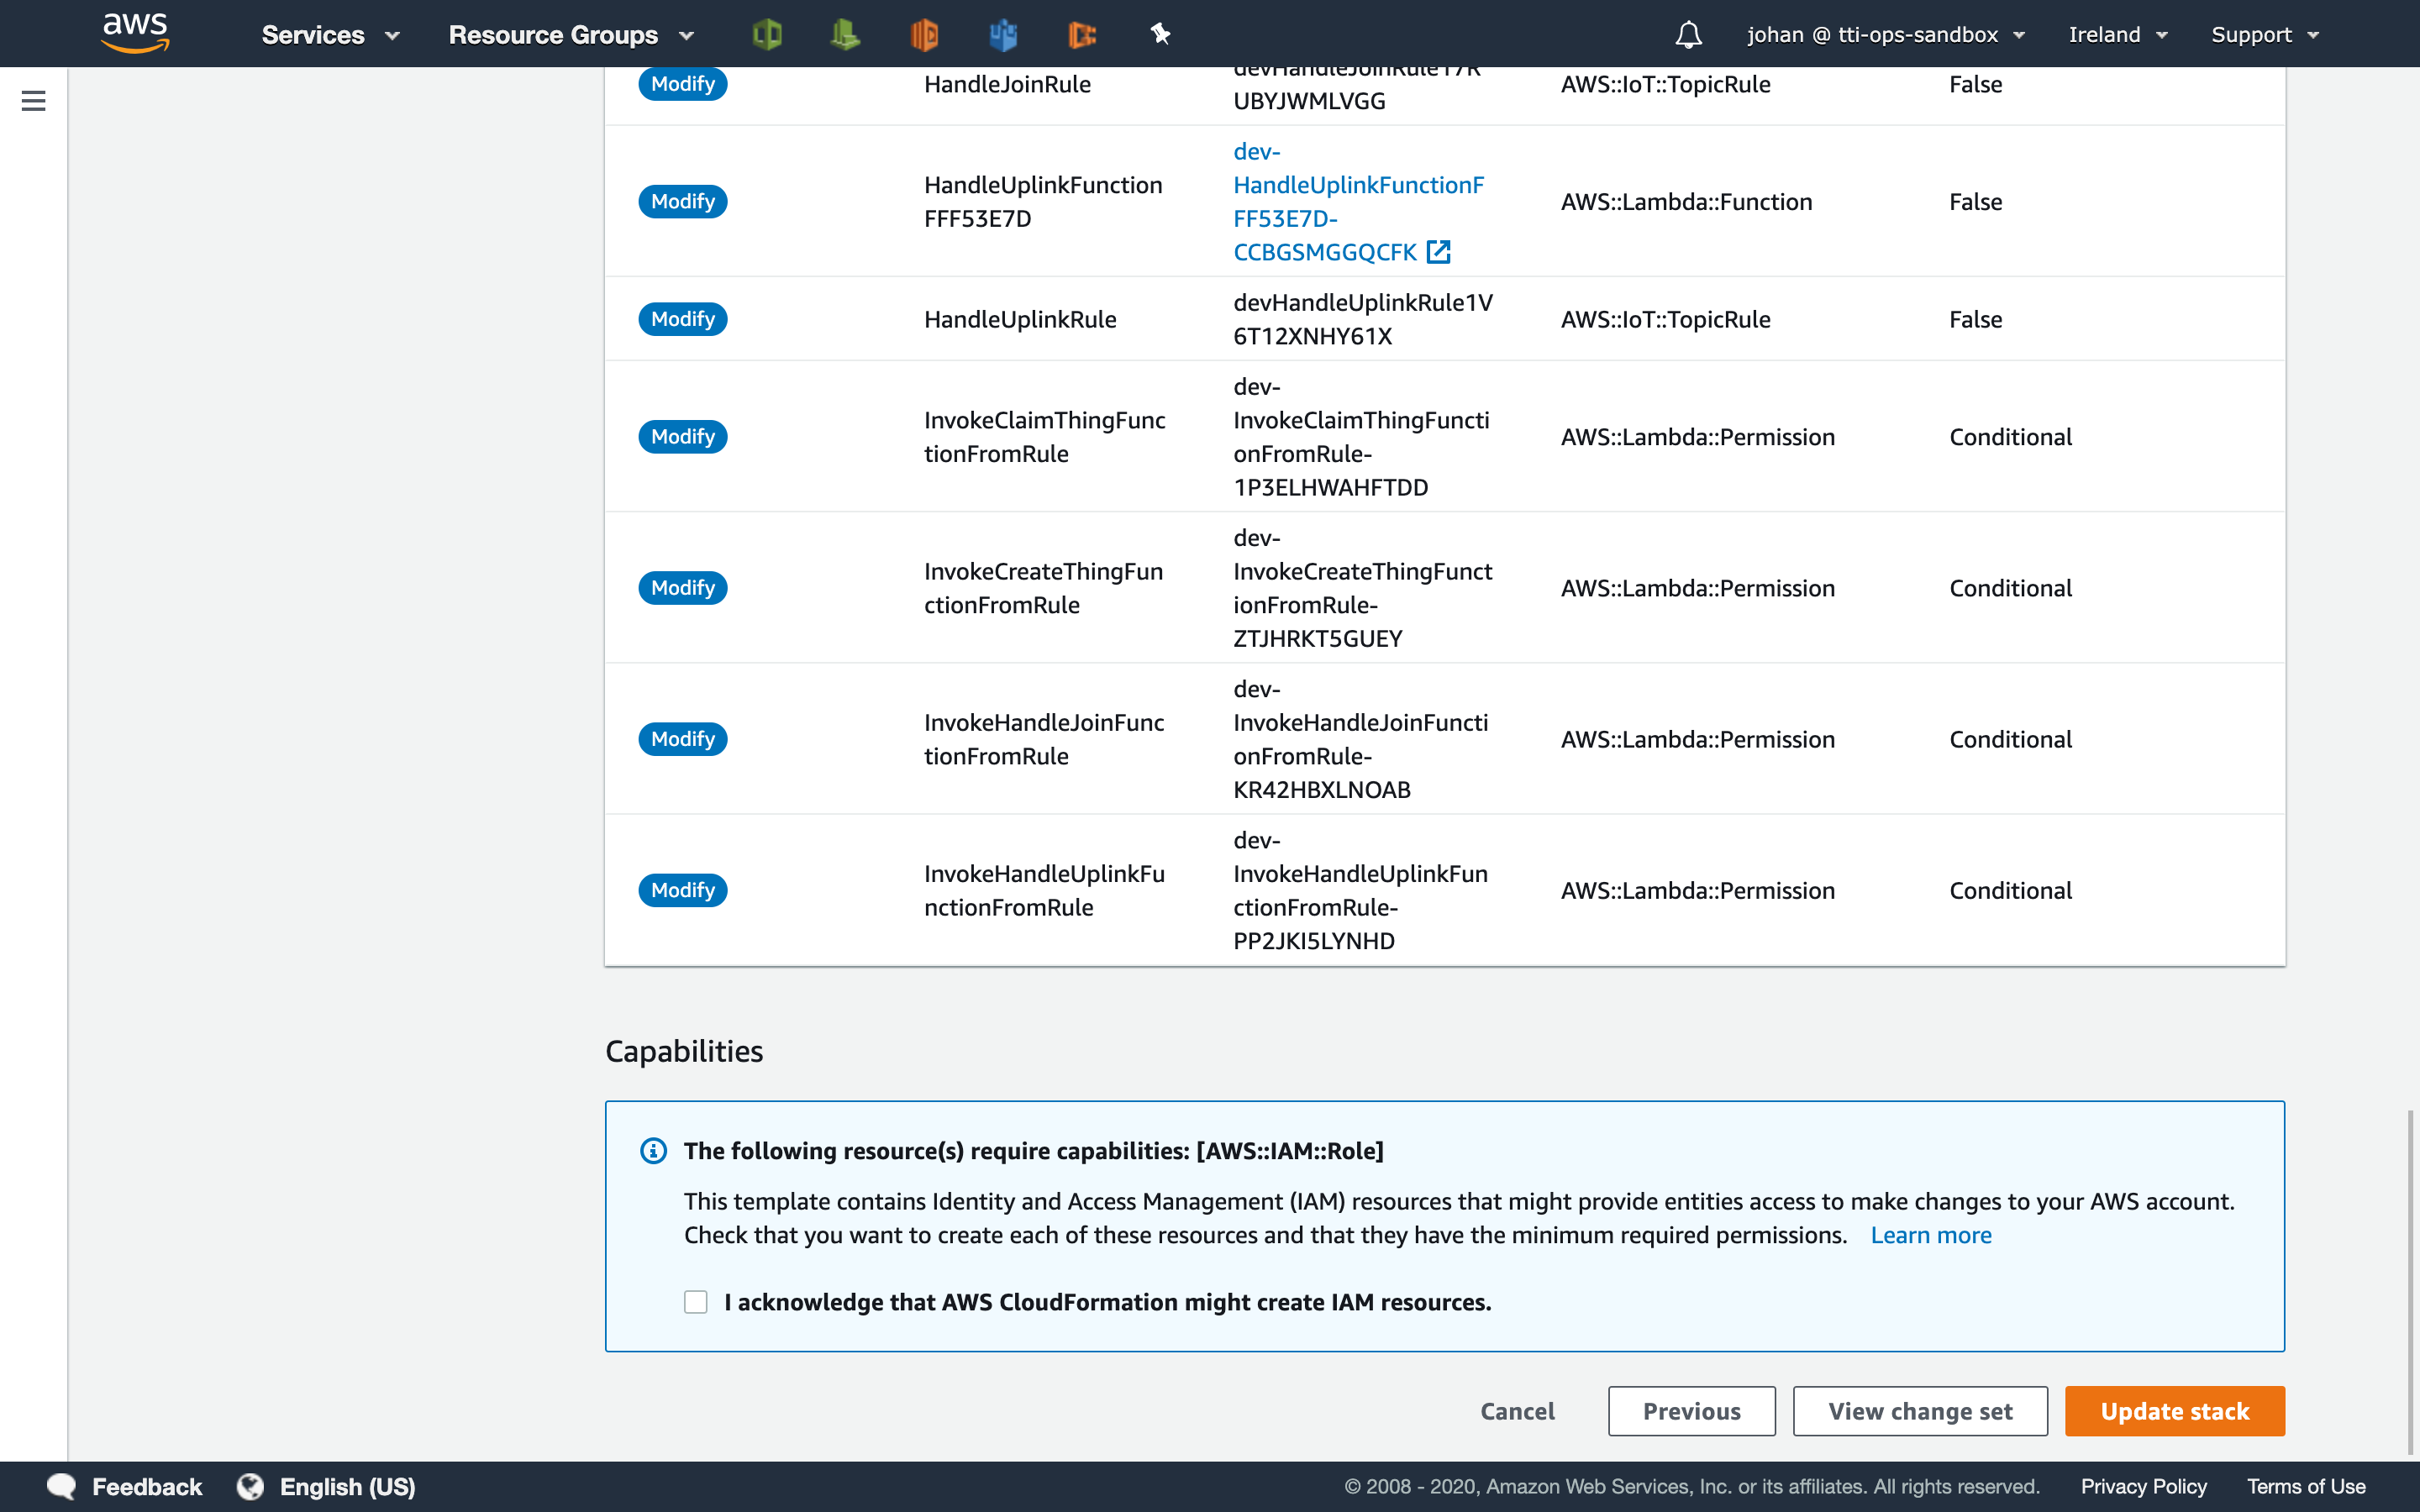Click the globe icon next to English (US)
2420x1512 pixels.
pos(250,1487)
